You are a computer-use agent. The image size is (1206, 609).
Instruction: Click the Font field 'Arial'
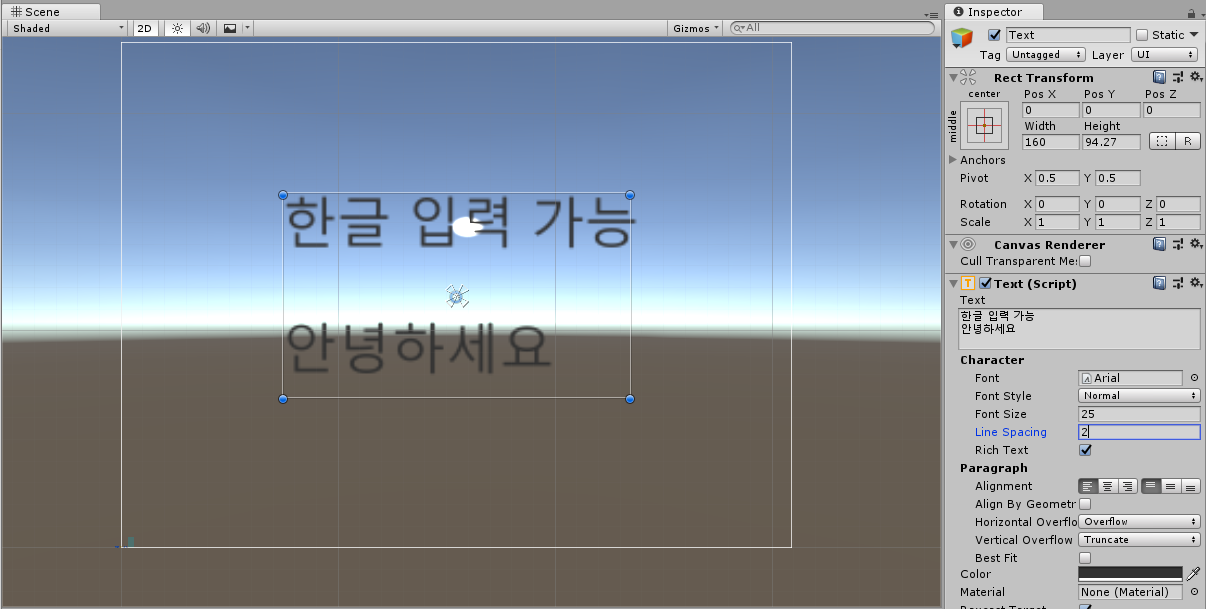coord(1130,378)
